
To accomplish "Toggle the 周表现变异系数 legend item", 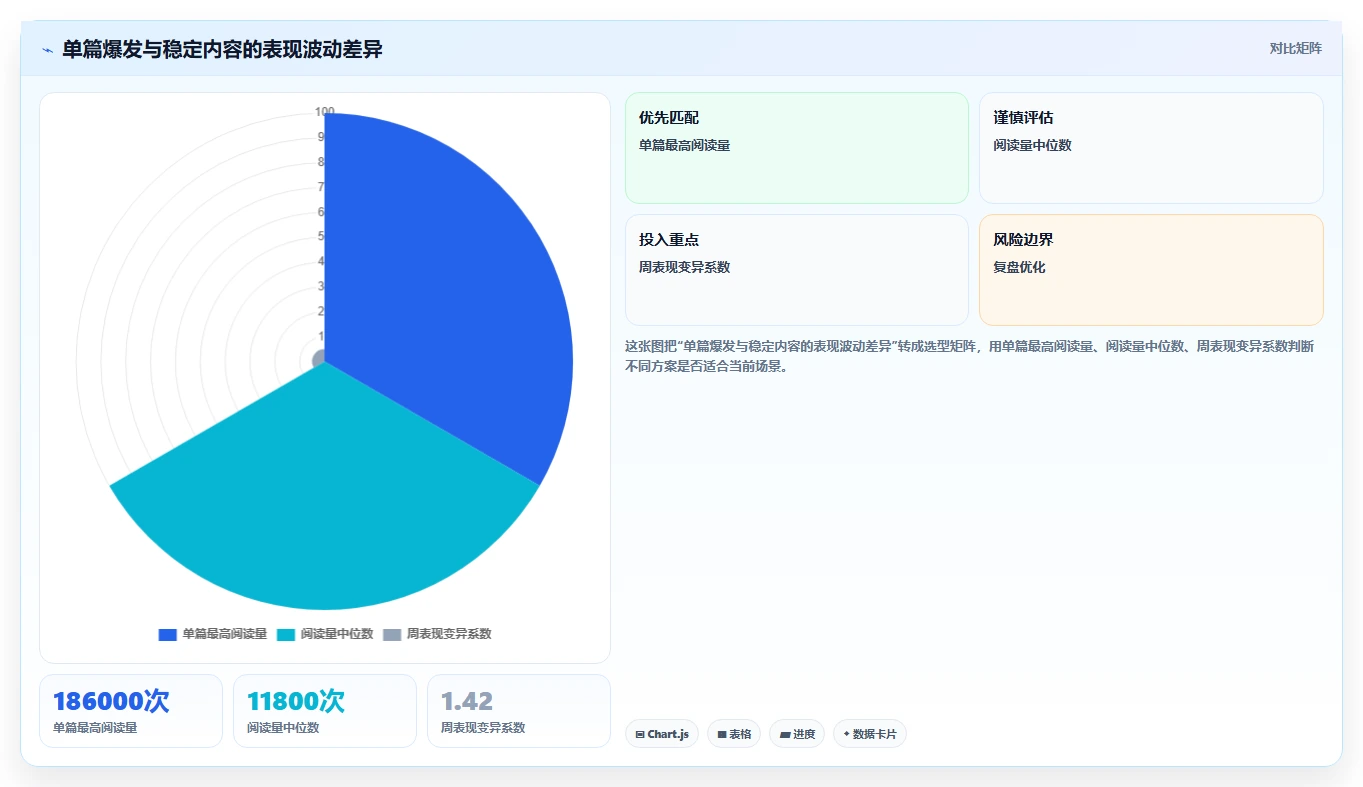I will click(437, 634).
